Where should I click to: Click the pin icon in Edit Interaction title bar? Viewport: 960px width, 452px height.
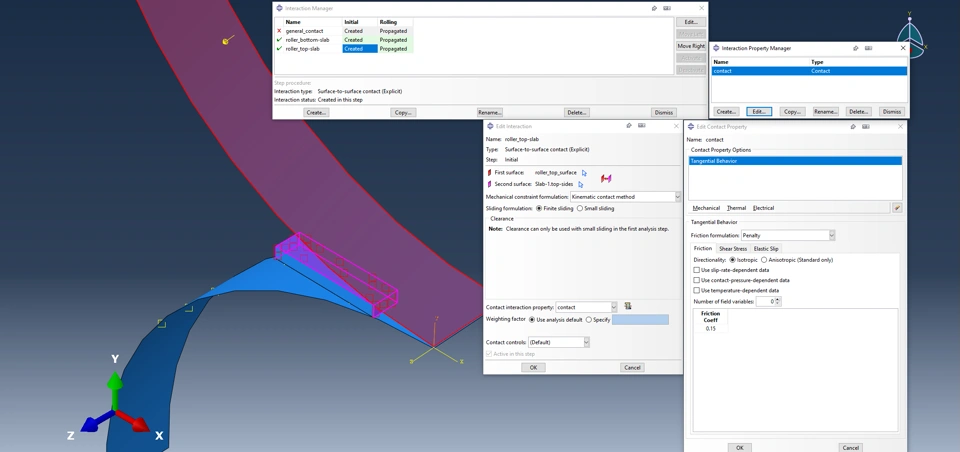pyautogui.click(x=629, y=126)
